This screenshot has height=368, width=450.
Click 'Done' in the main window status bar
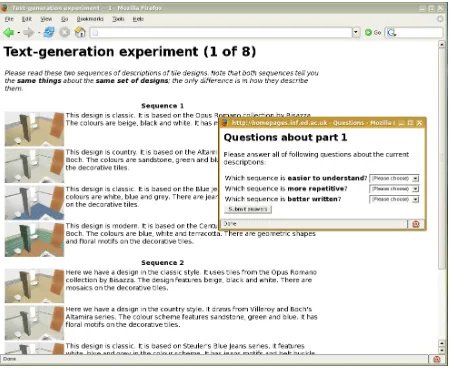pos(9,359)
